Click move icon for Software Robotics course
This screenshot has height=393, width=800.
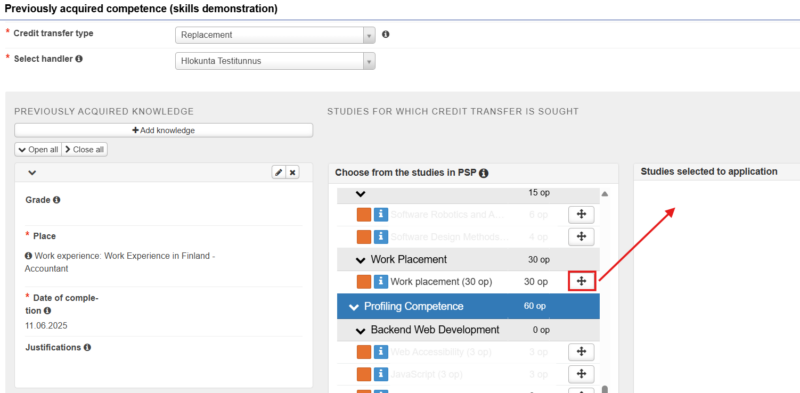pos(582,215)
